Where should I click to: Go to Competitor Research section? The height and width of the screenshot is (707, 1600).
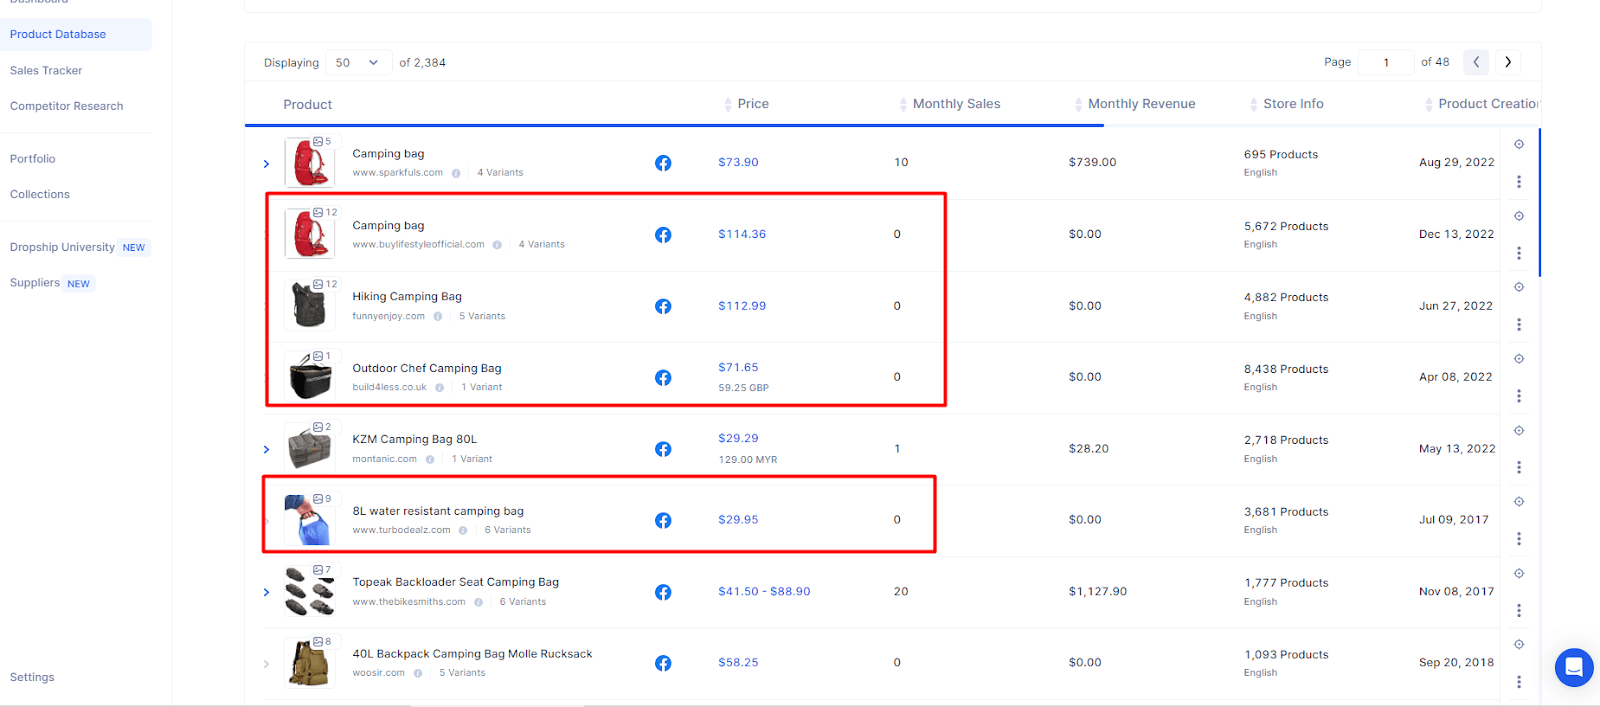[x=66, y=106]
